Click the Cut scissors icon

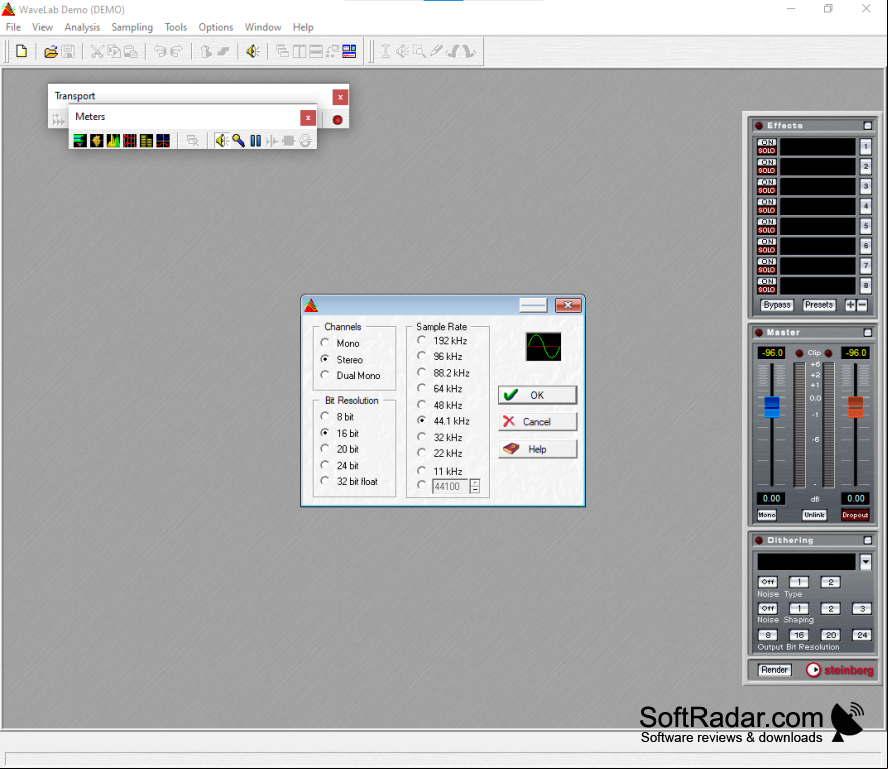(x=97, y=52)
